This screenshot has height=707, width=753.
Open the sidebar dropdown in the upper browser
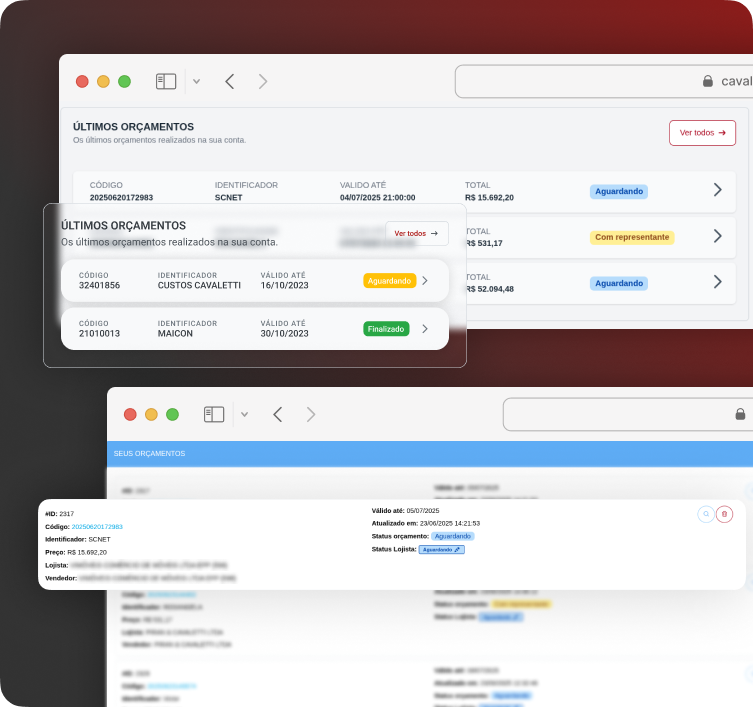(x=196, y=82)
